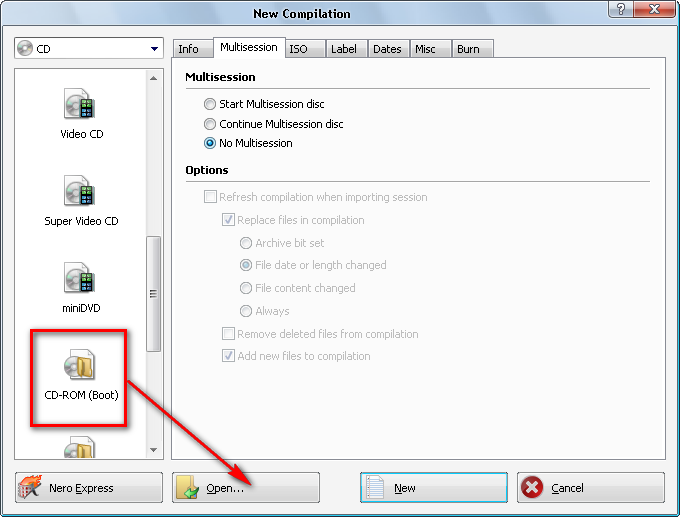Click the compilation list scroll up arrow
The width and height of the screenshot is (680, 517).
point(154,79)
